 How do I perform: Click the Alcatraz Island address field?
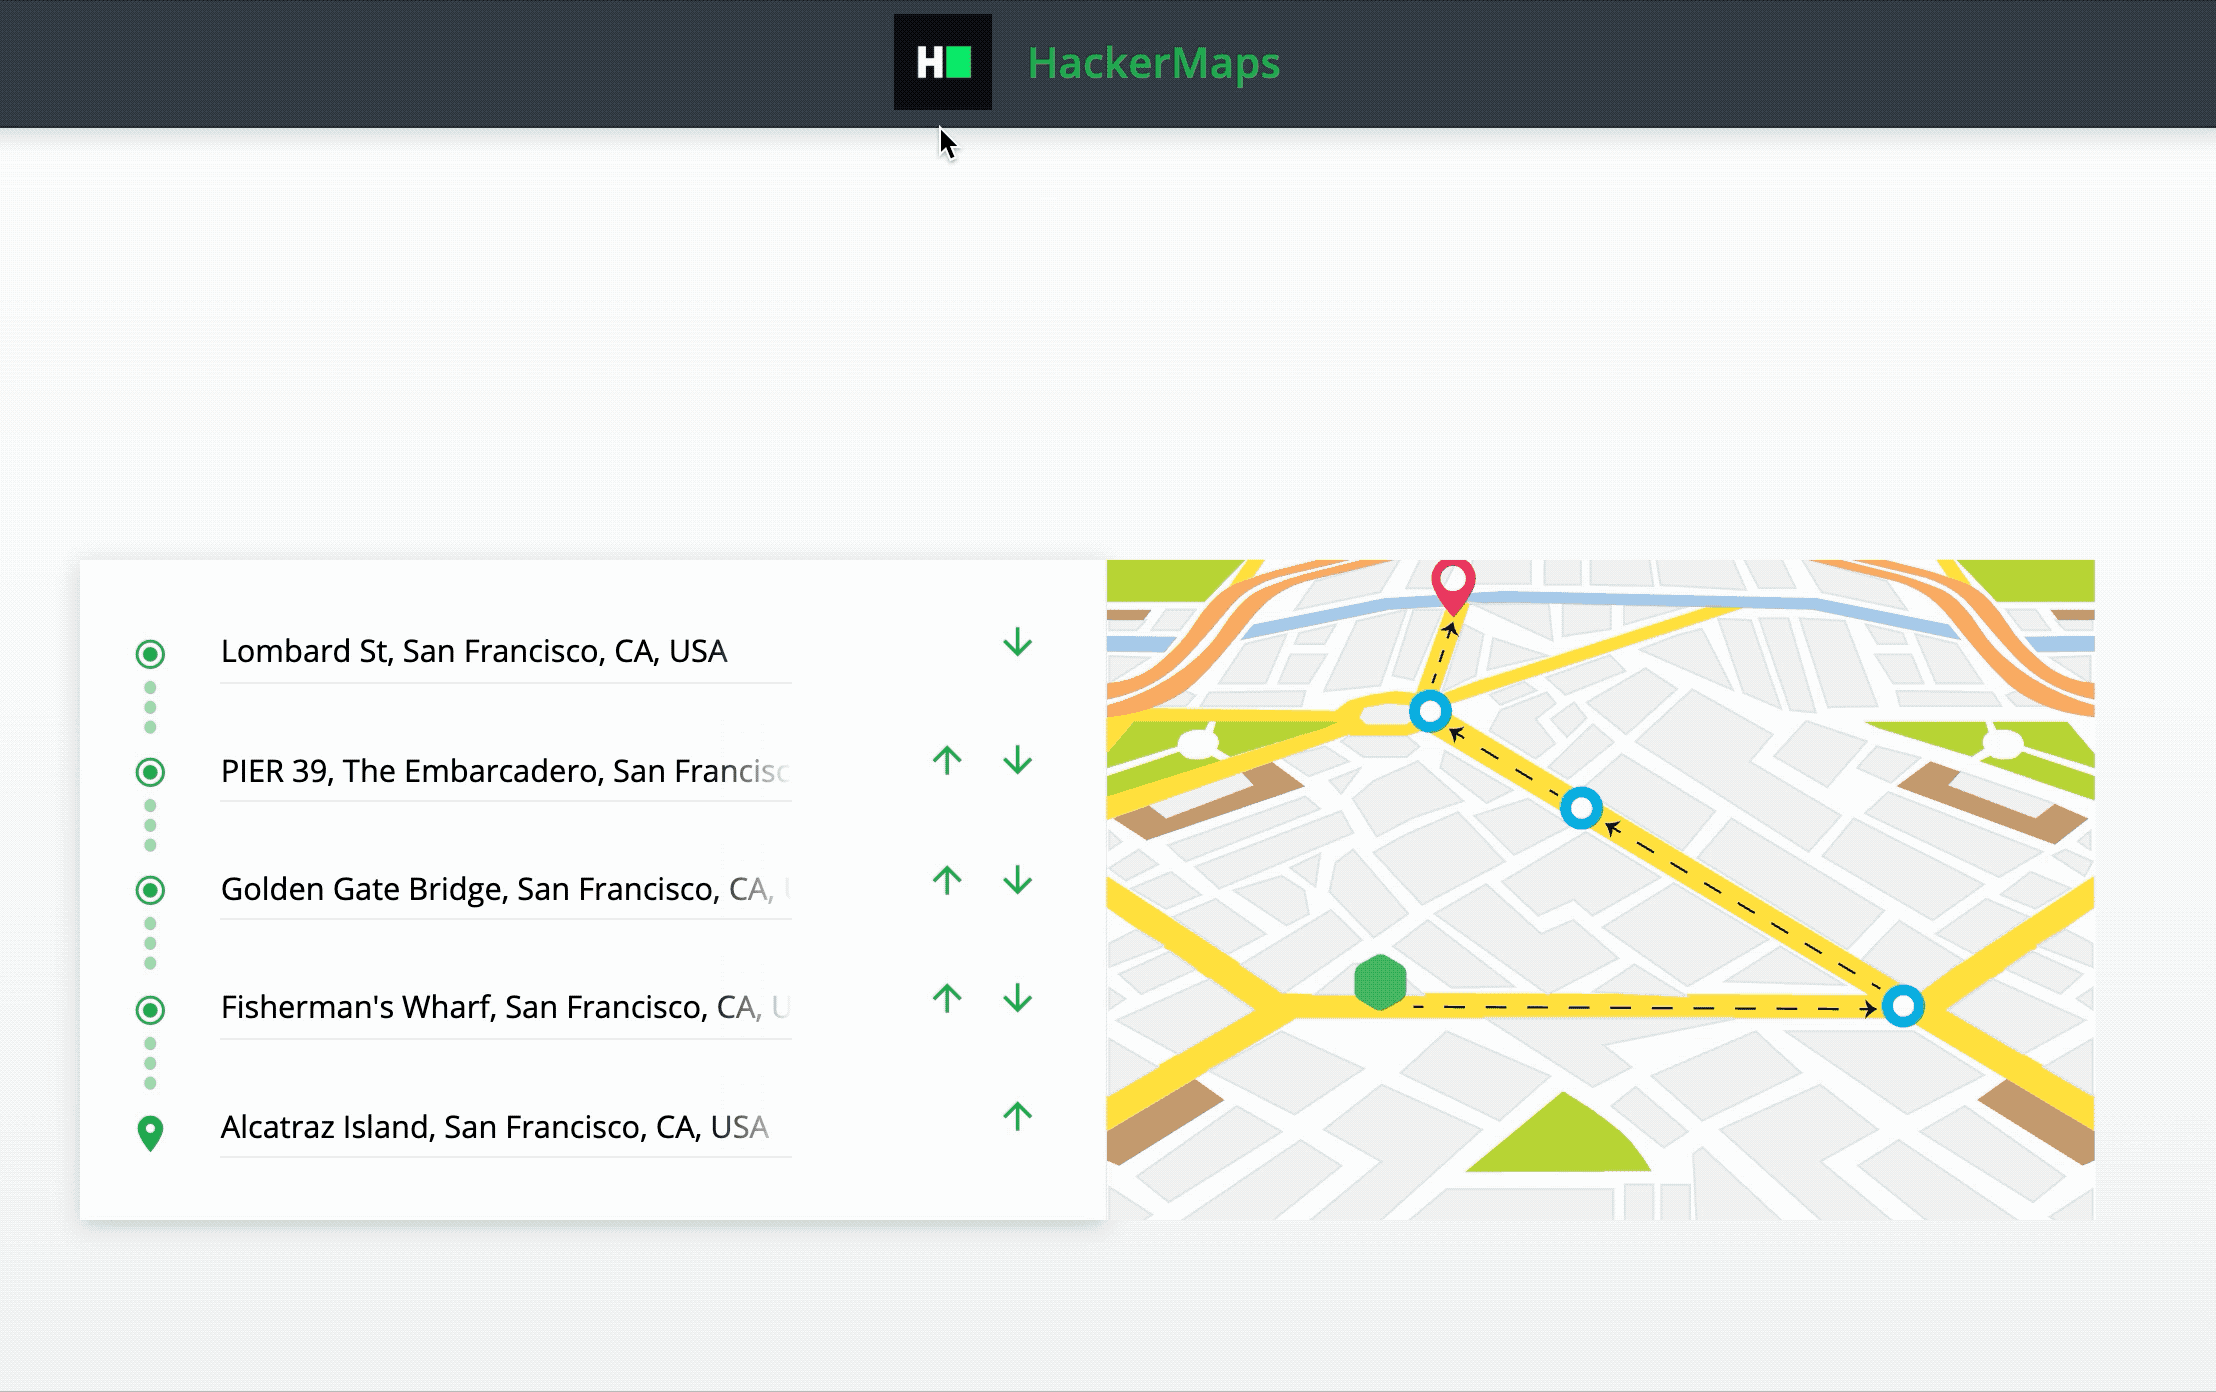(x=475, y=1128)
